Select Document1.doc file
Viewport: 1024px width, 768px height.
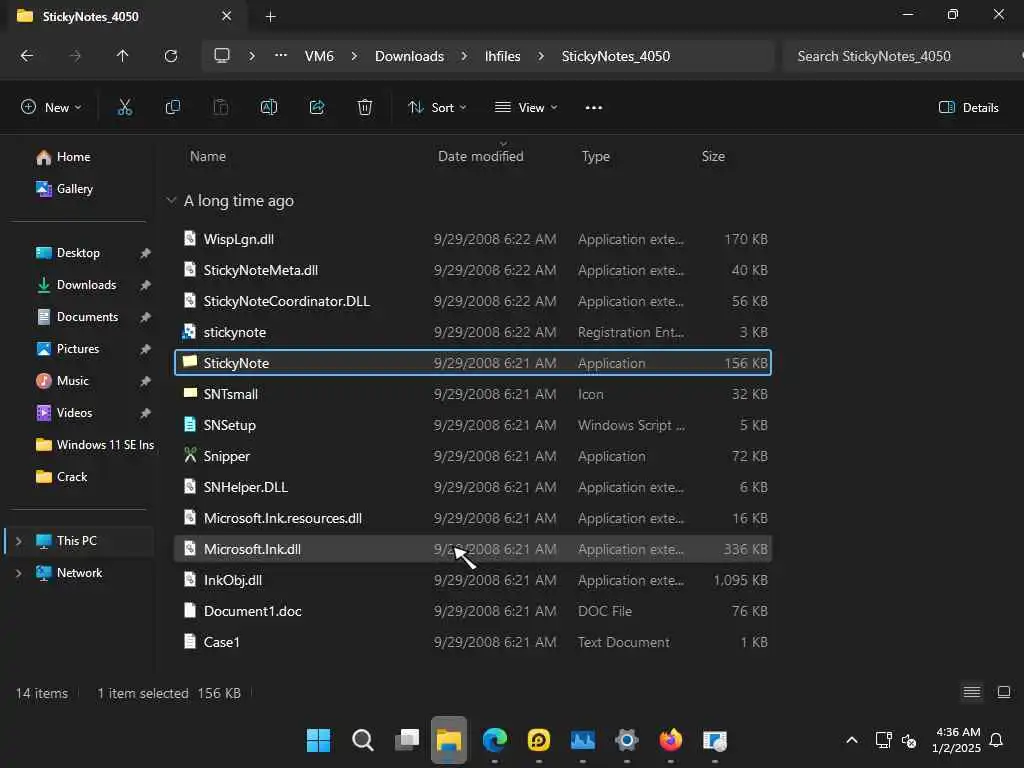(473, 611)
